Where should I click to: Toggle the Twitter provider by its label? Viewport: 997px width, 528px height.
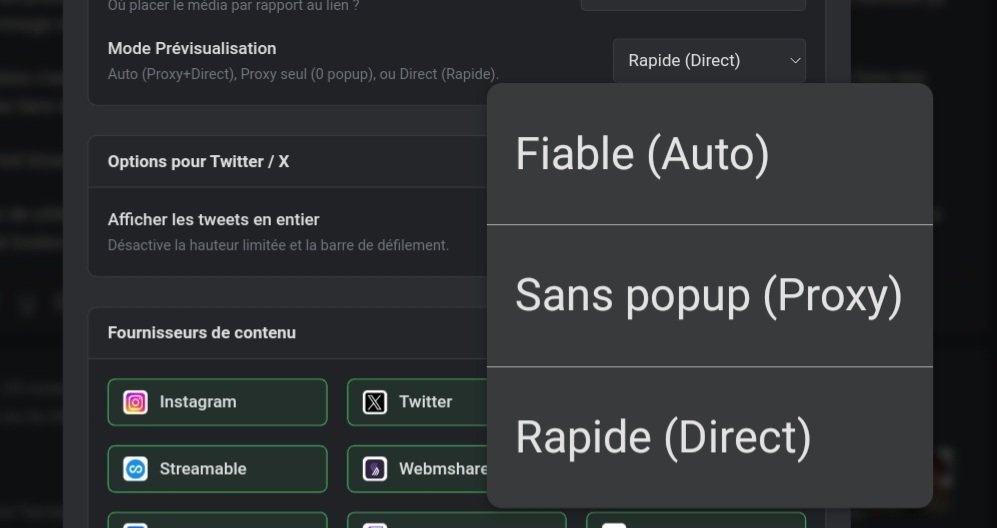425,402
